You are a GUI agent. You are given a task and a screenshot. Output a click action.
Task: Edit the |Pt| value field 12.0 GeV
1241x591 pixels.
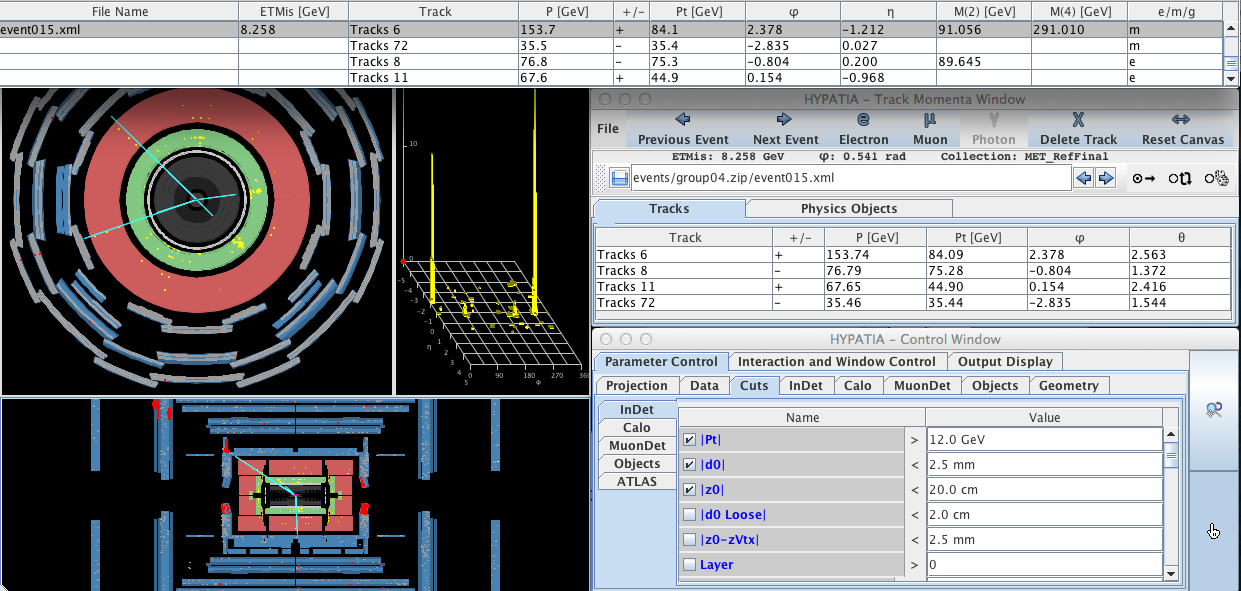click(1043, 440)
